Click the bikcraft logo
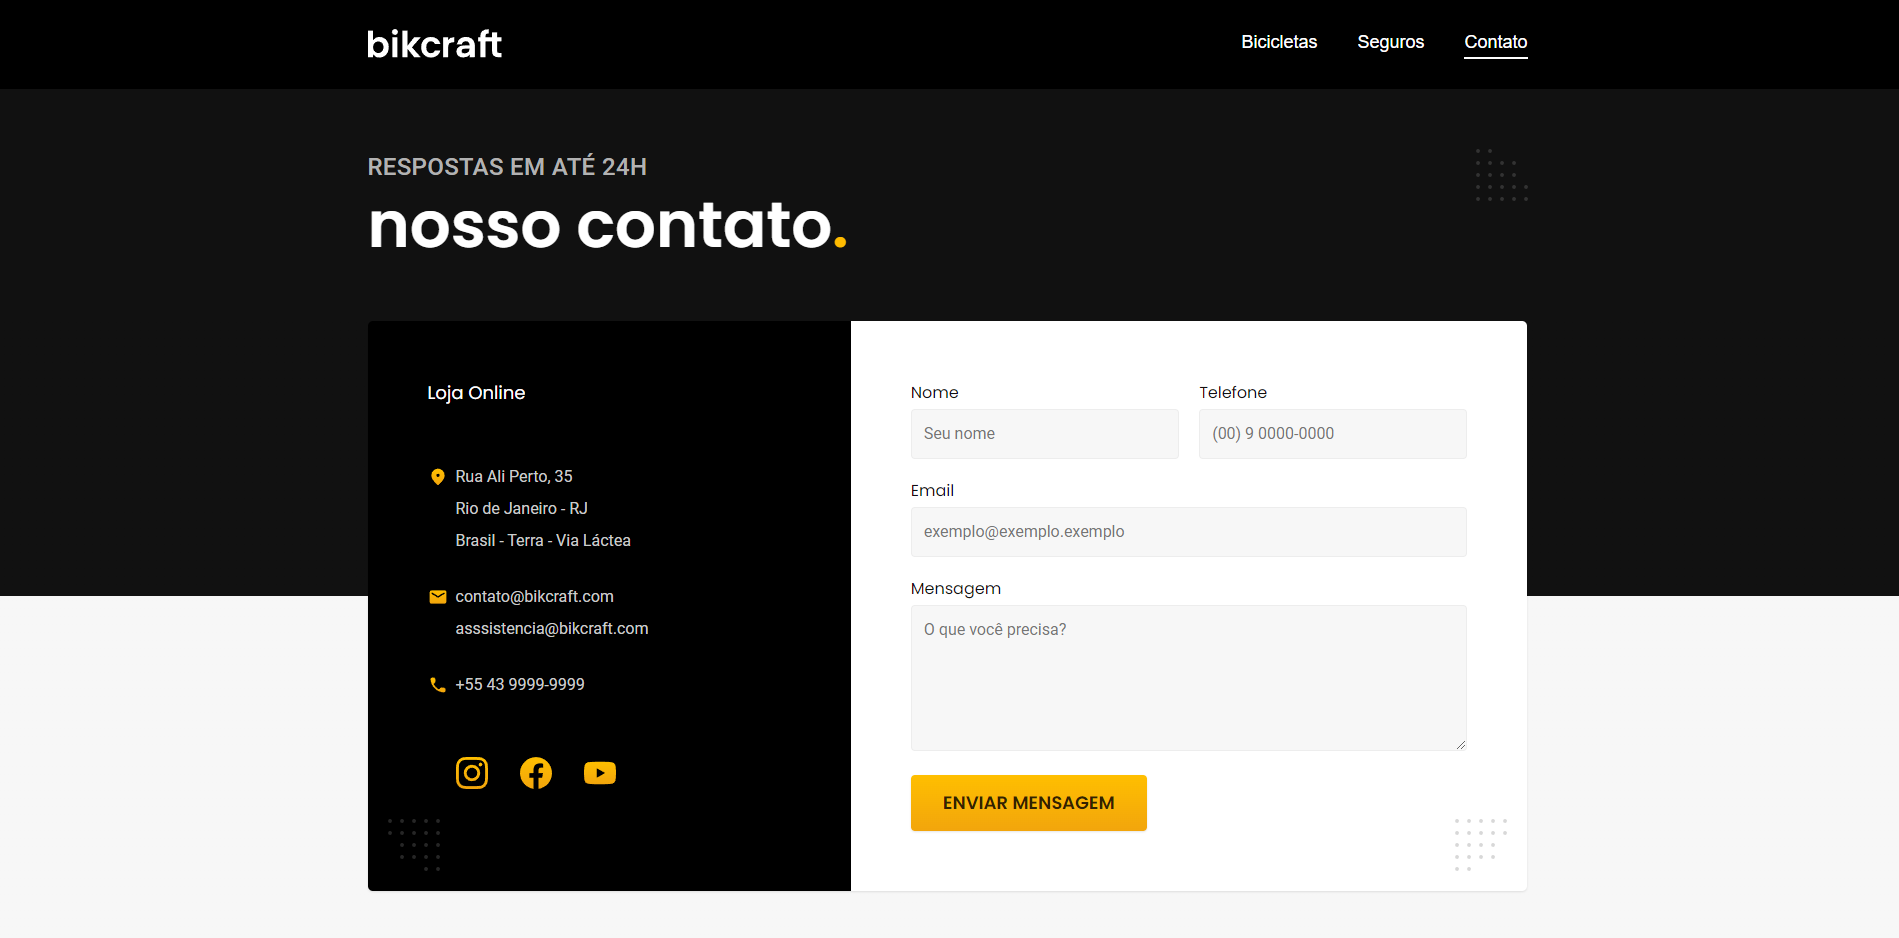The width and height of the screenshot is (1899, 938). pyautogui.click(x=434, y=44)
